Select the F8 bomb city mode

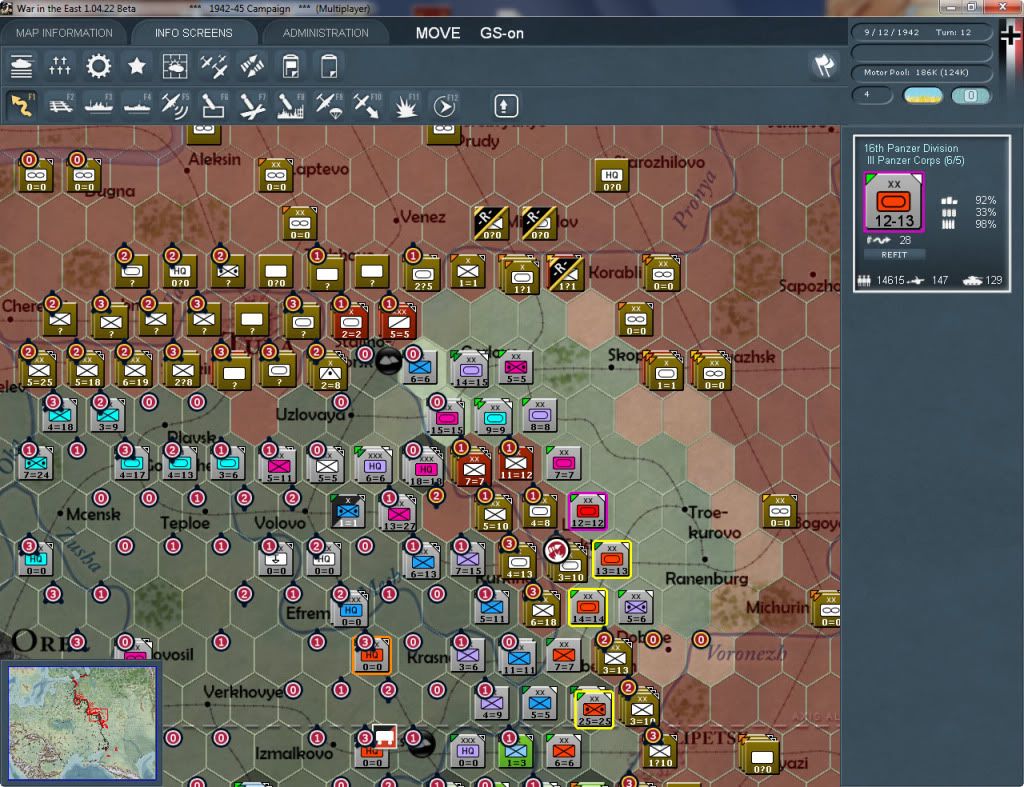[x=291, y=106]
